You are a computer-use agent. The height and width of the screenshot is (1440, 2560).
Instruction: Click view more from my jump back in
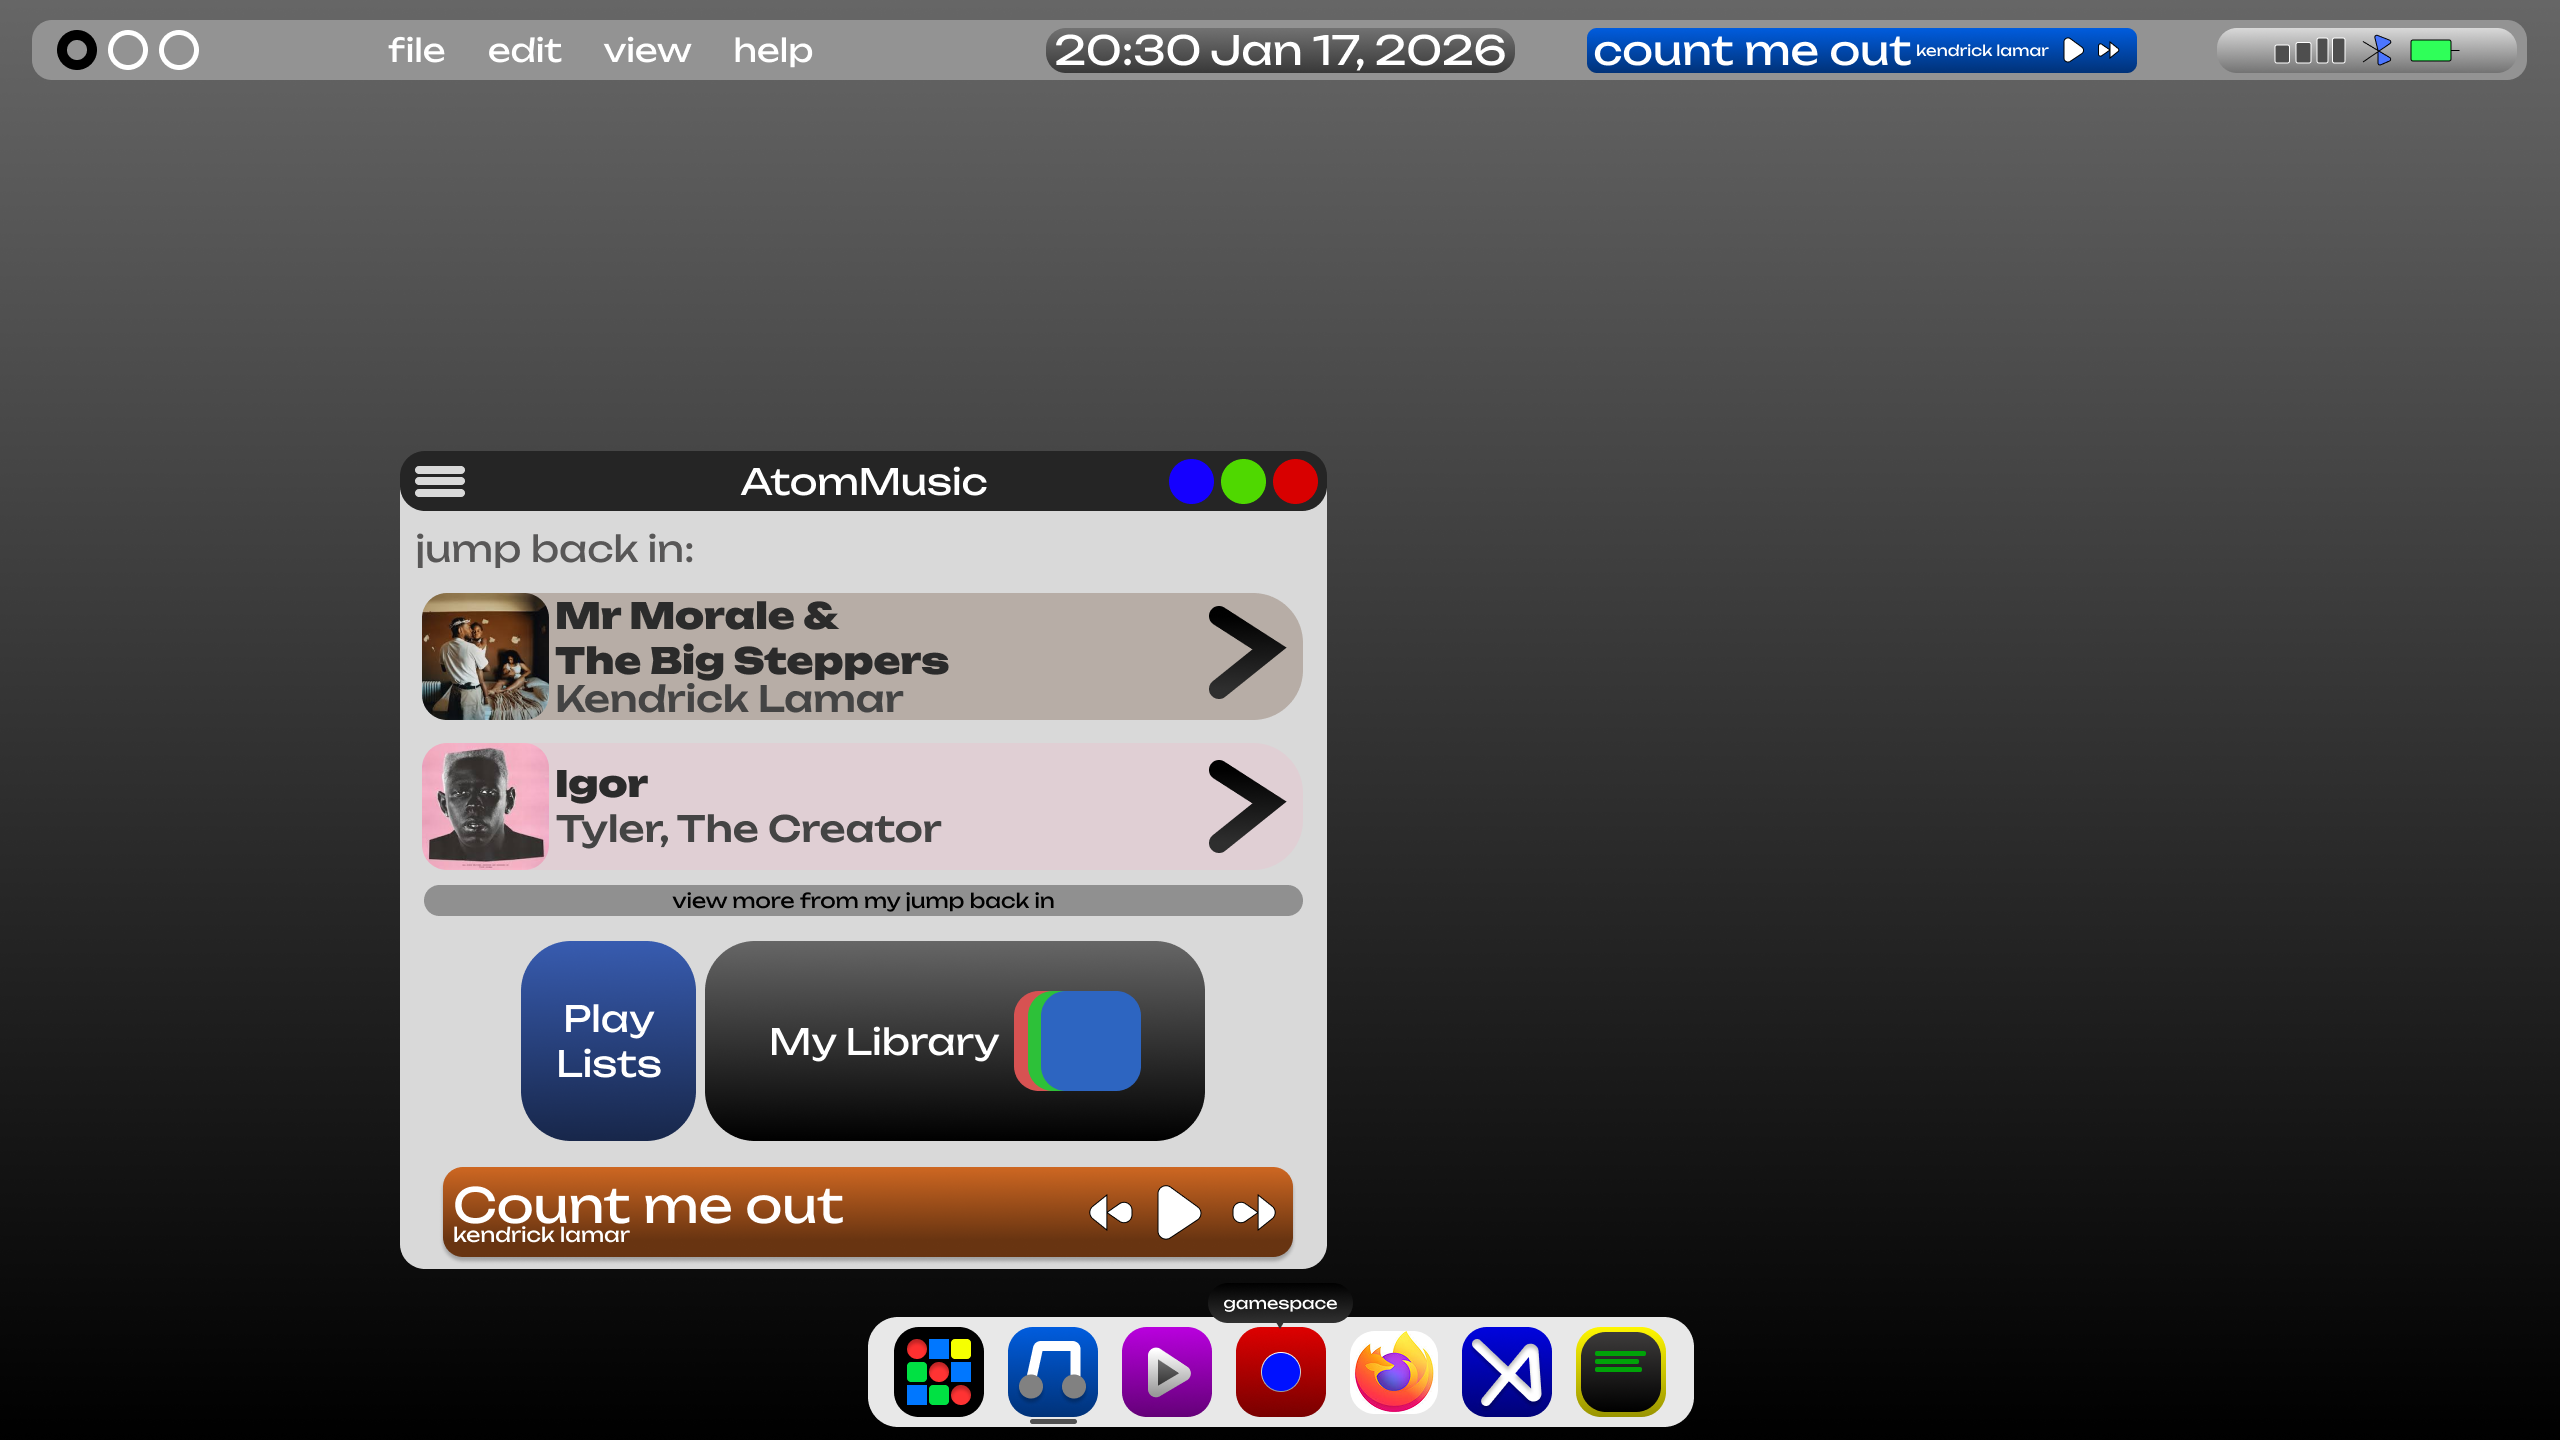[x=863, y=900]
